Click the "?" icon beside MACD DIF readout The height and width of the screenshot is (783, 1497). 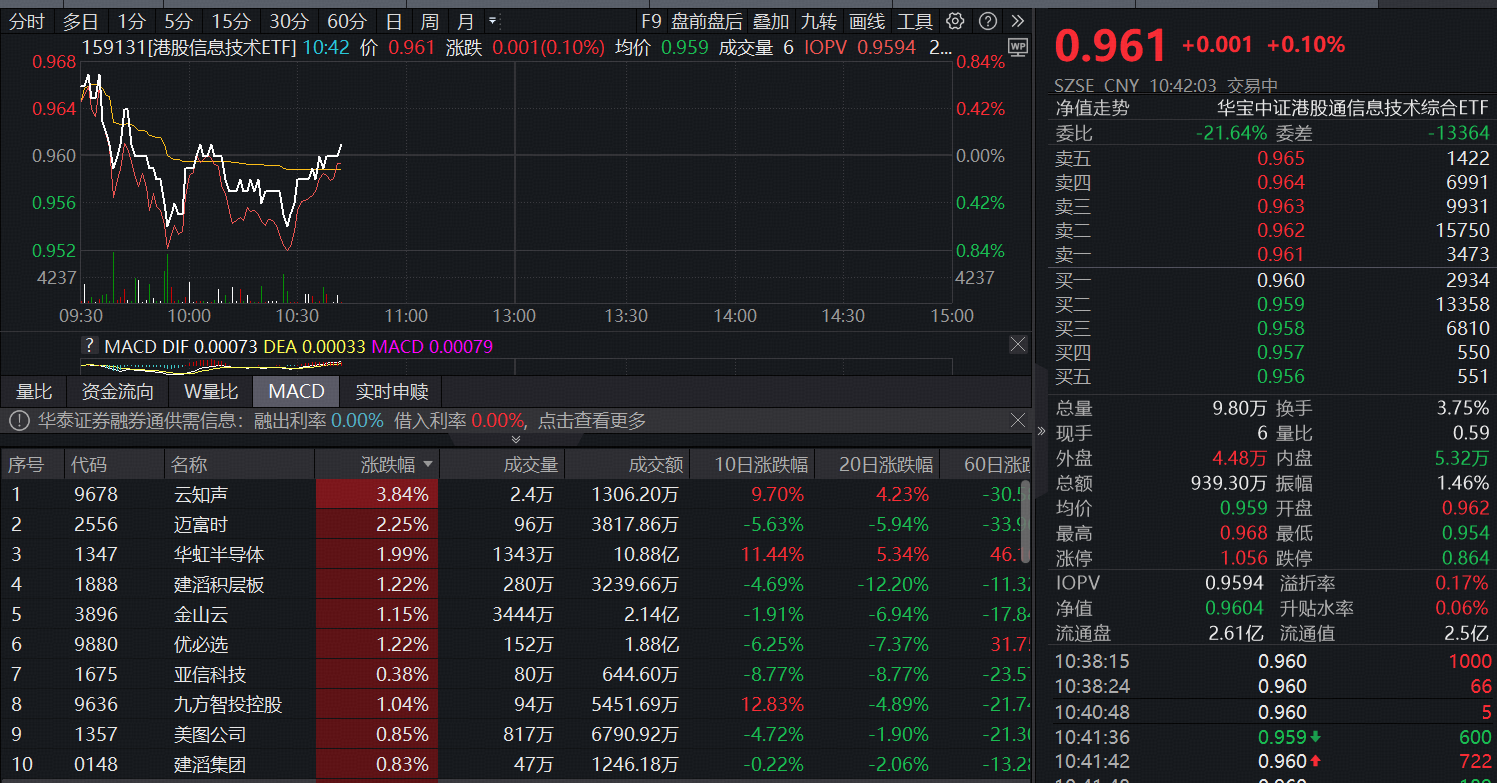tap(92, 344)
